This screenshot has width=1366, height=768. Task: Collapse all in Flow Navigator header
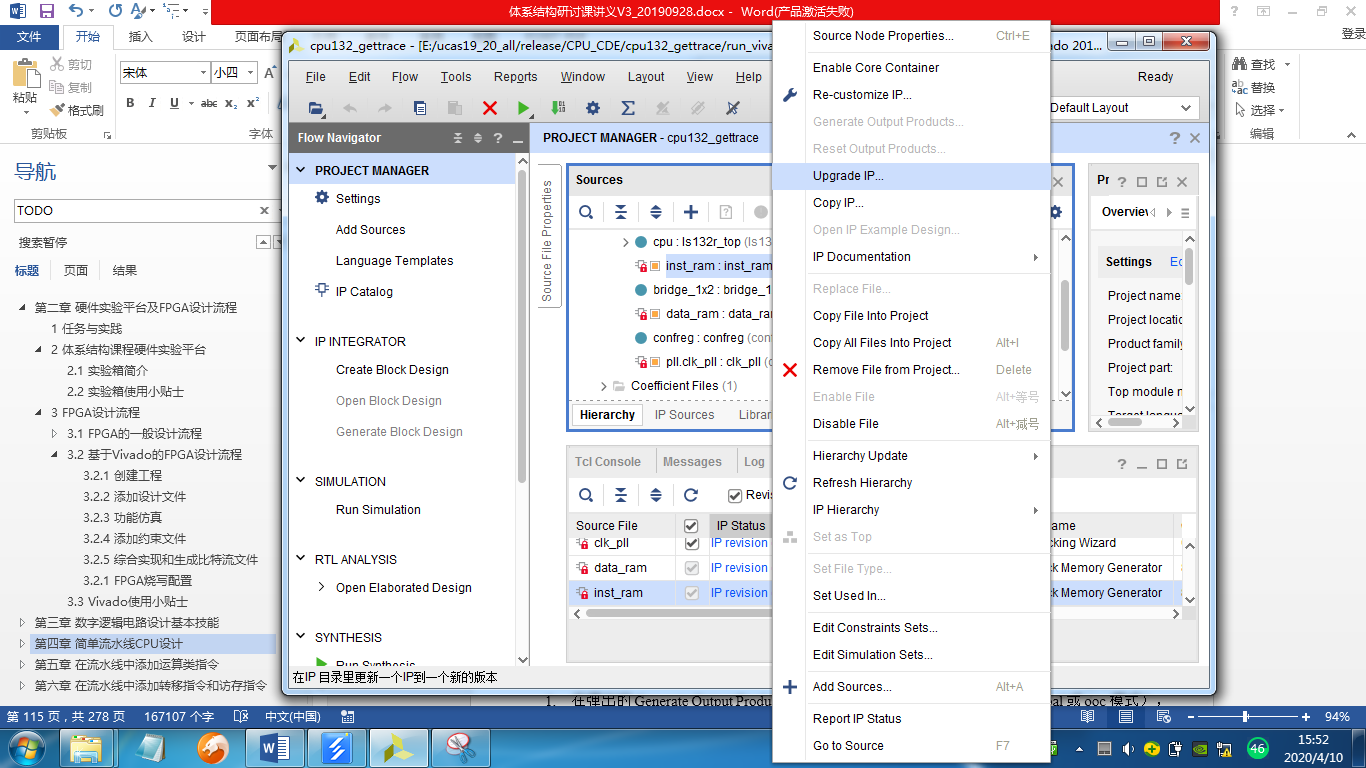(x=458, y=138)
